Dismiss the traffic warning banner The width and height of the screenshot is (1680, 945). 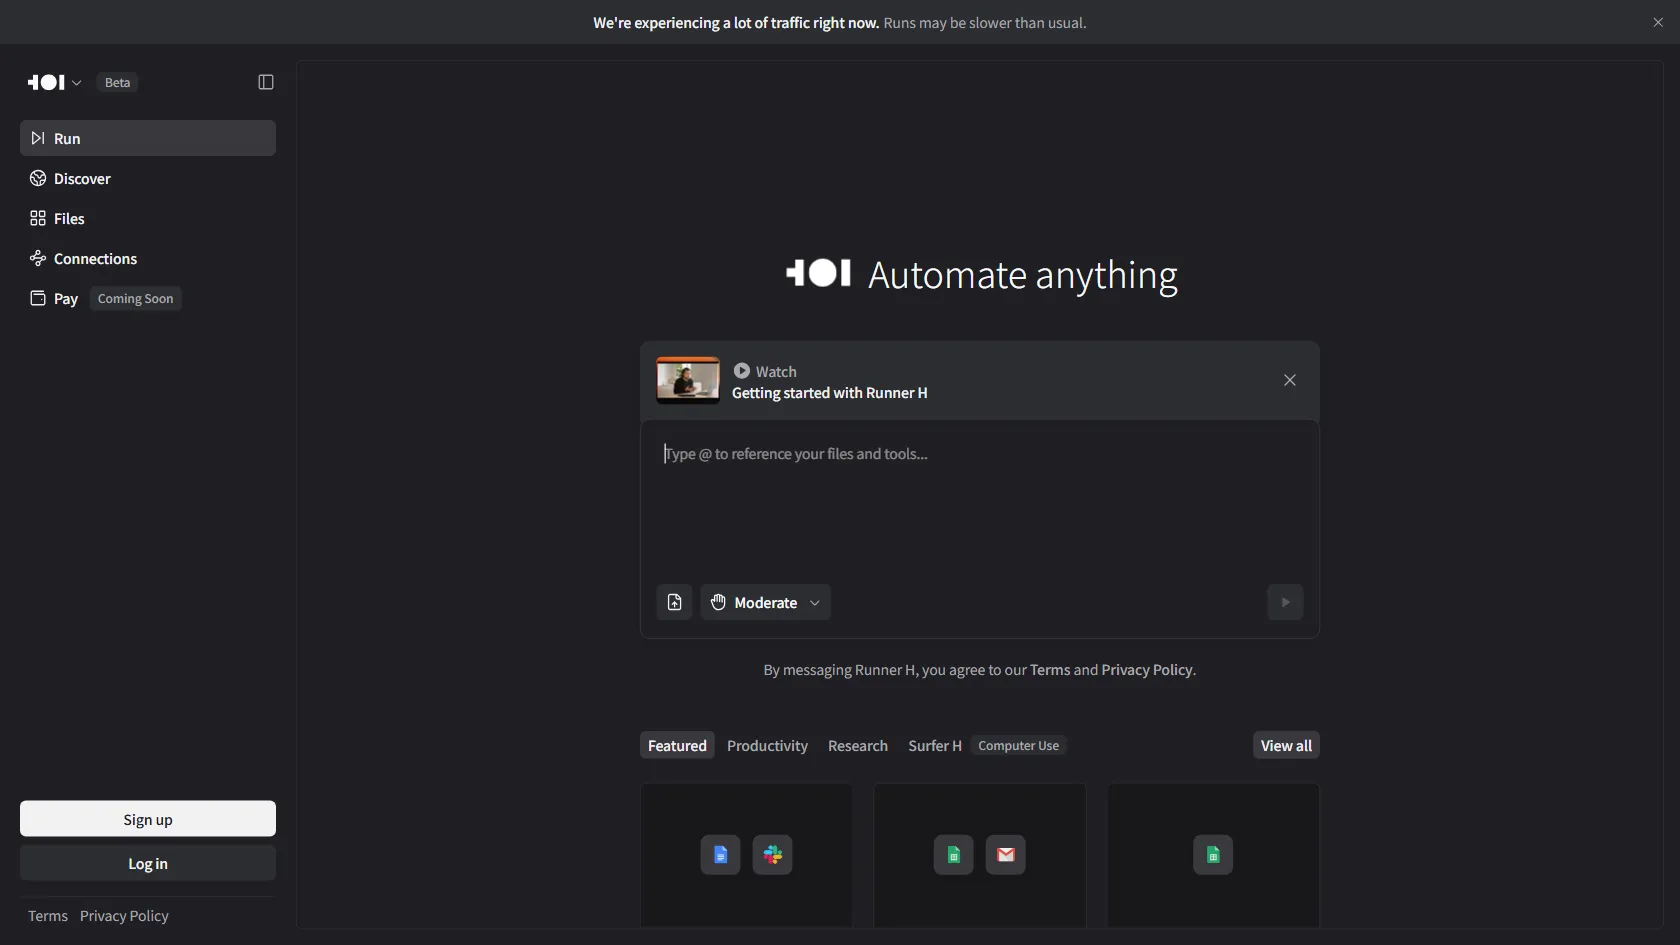coord(1658,22)
